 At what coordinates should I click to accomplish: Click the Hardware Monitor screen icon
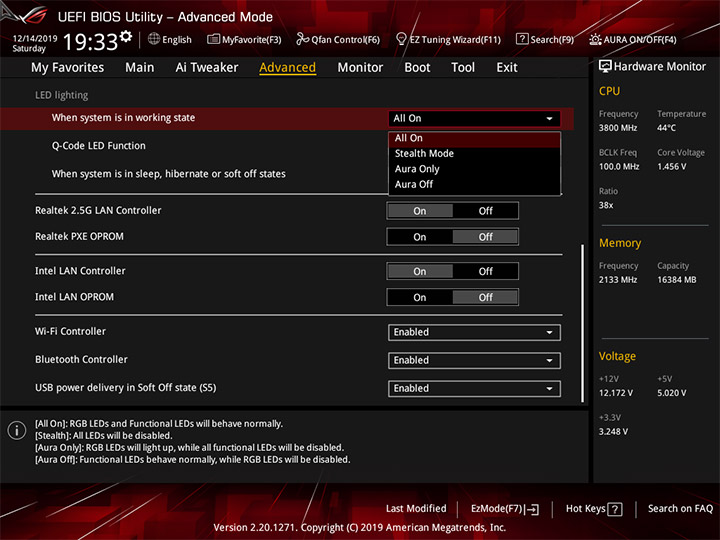[605, 66]
